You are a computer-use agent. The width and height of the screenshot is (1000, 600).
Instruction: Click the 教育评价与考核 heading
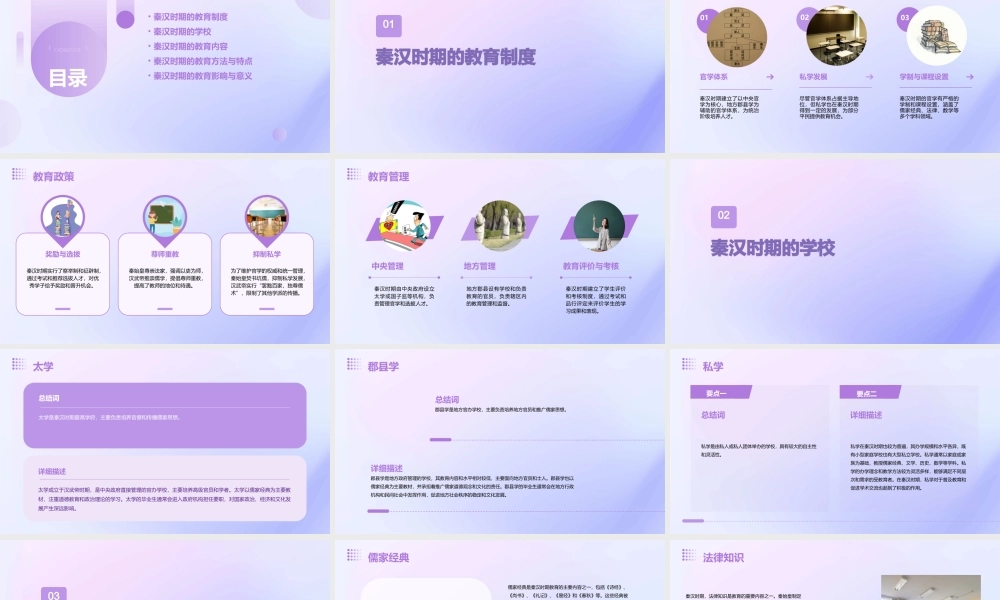click(x=591, y=266)
